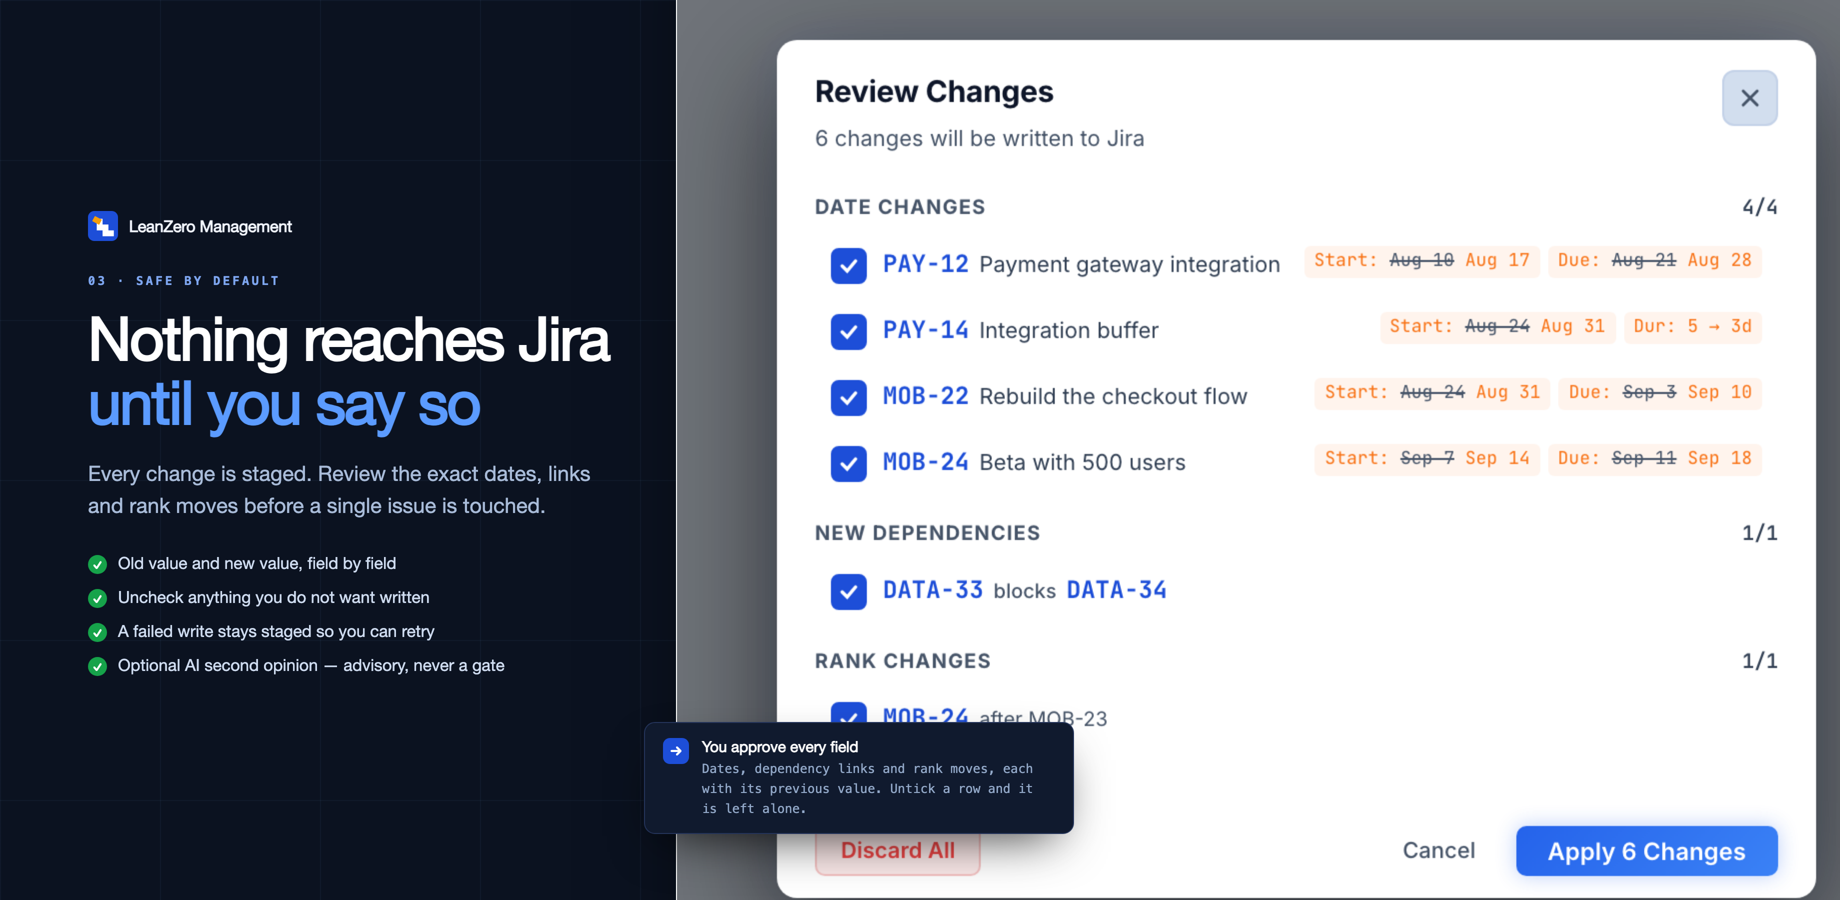
Task: Click the 'Review Changes' dialog heading
Action: 934,92
